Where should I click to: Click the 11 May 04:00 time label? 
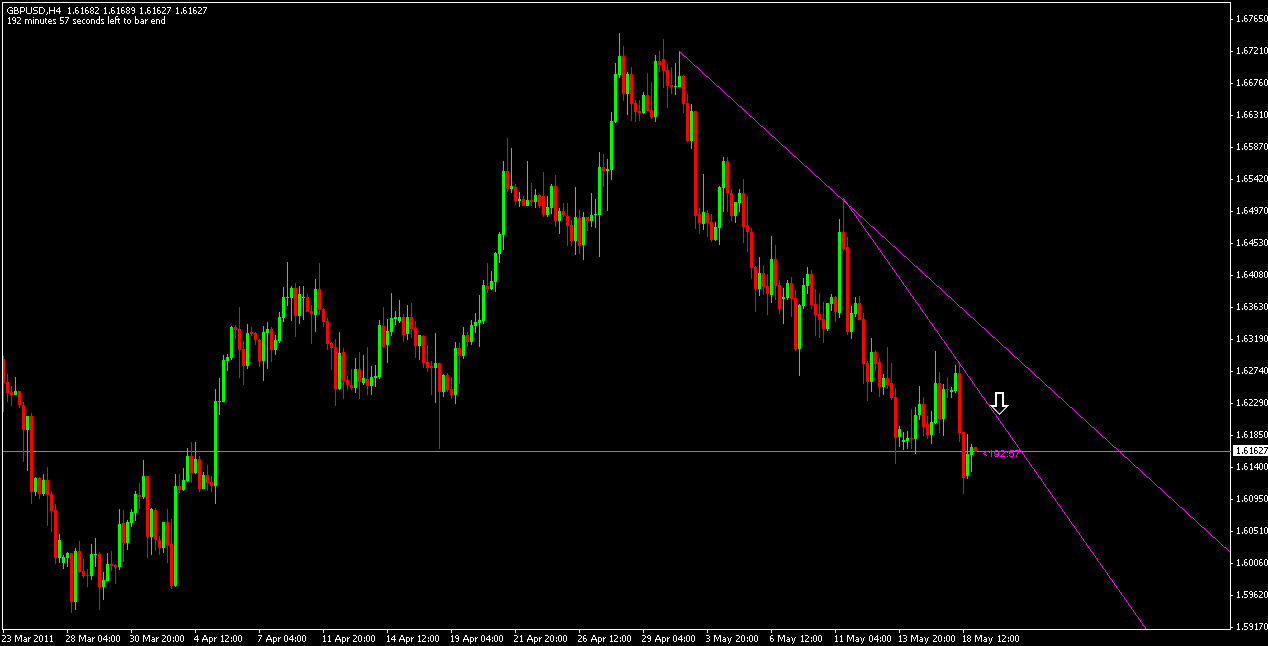tap(861, 637)
